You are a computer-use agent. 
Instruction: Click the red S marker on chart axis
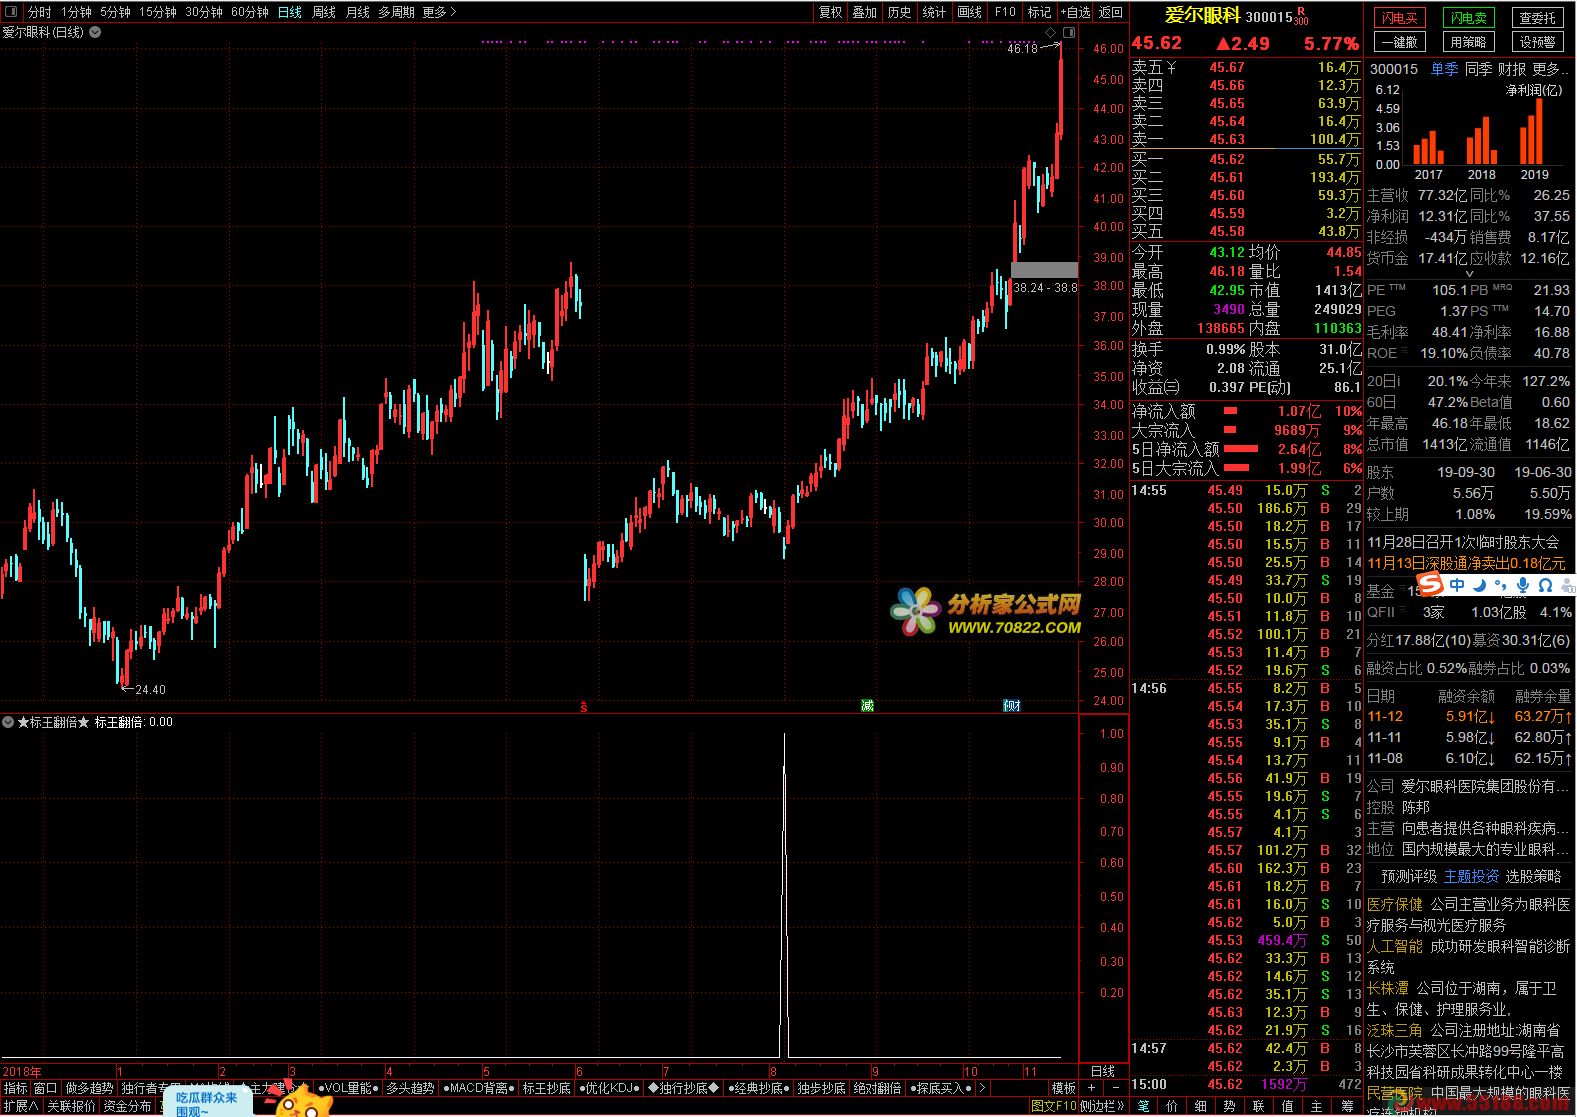pos(584,706)
